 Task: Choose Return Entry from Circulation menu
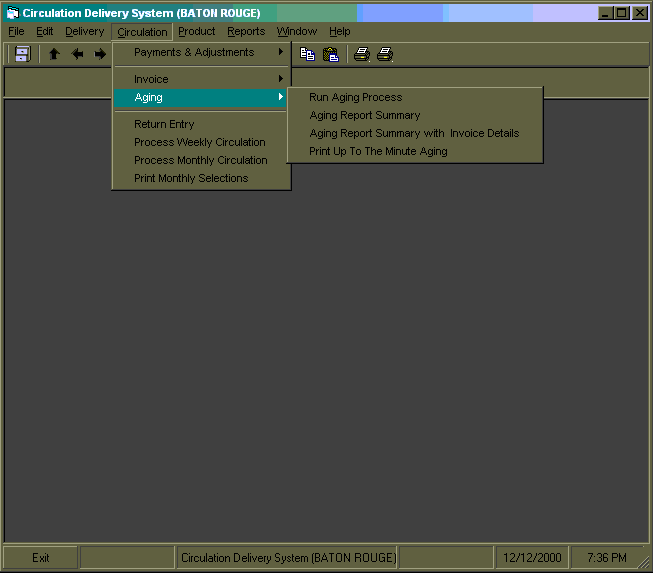[x=201, y=124]
